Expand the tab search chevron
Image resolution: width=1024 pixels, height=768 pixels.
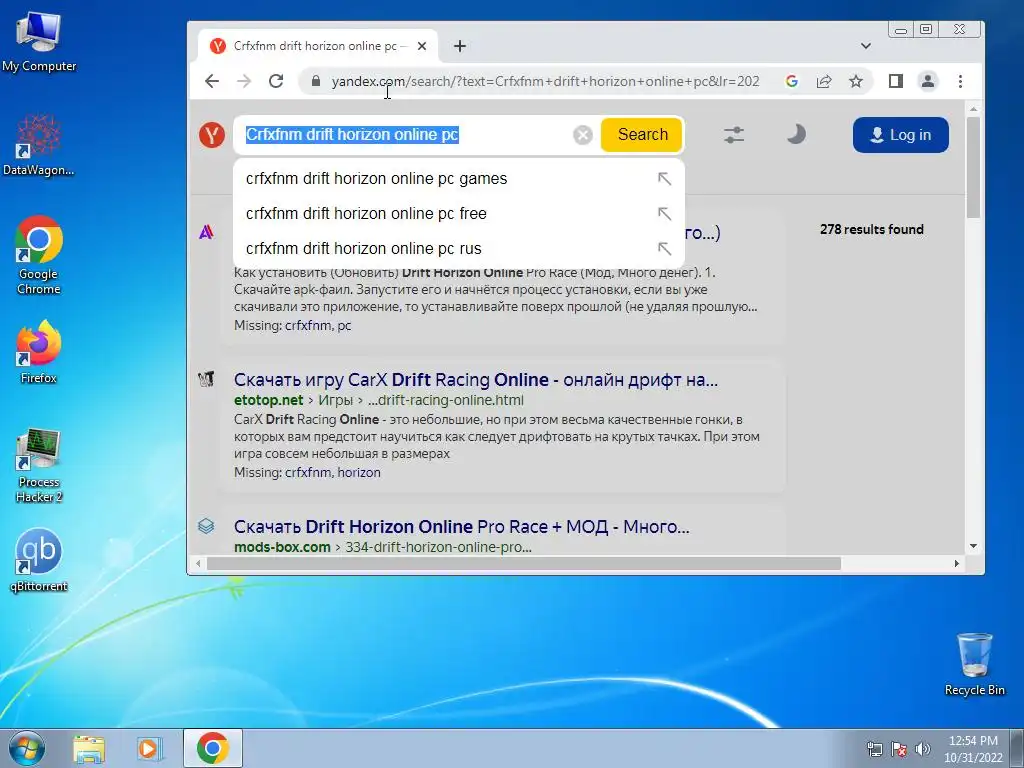coord(866,46)
